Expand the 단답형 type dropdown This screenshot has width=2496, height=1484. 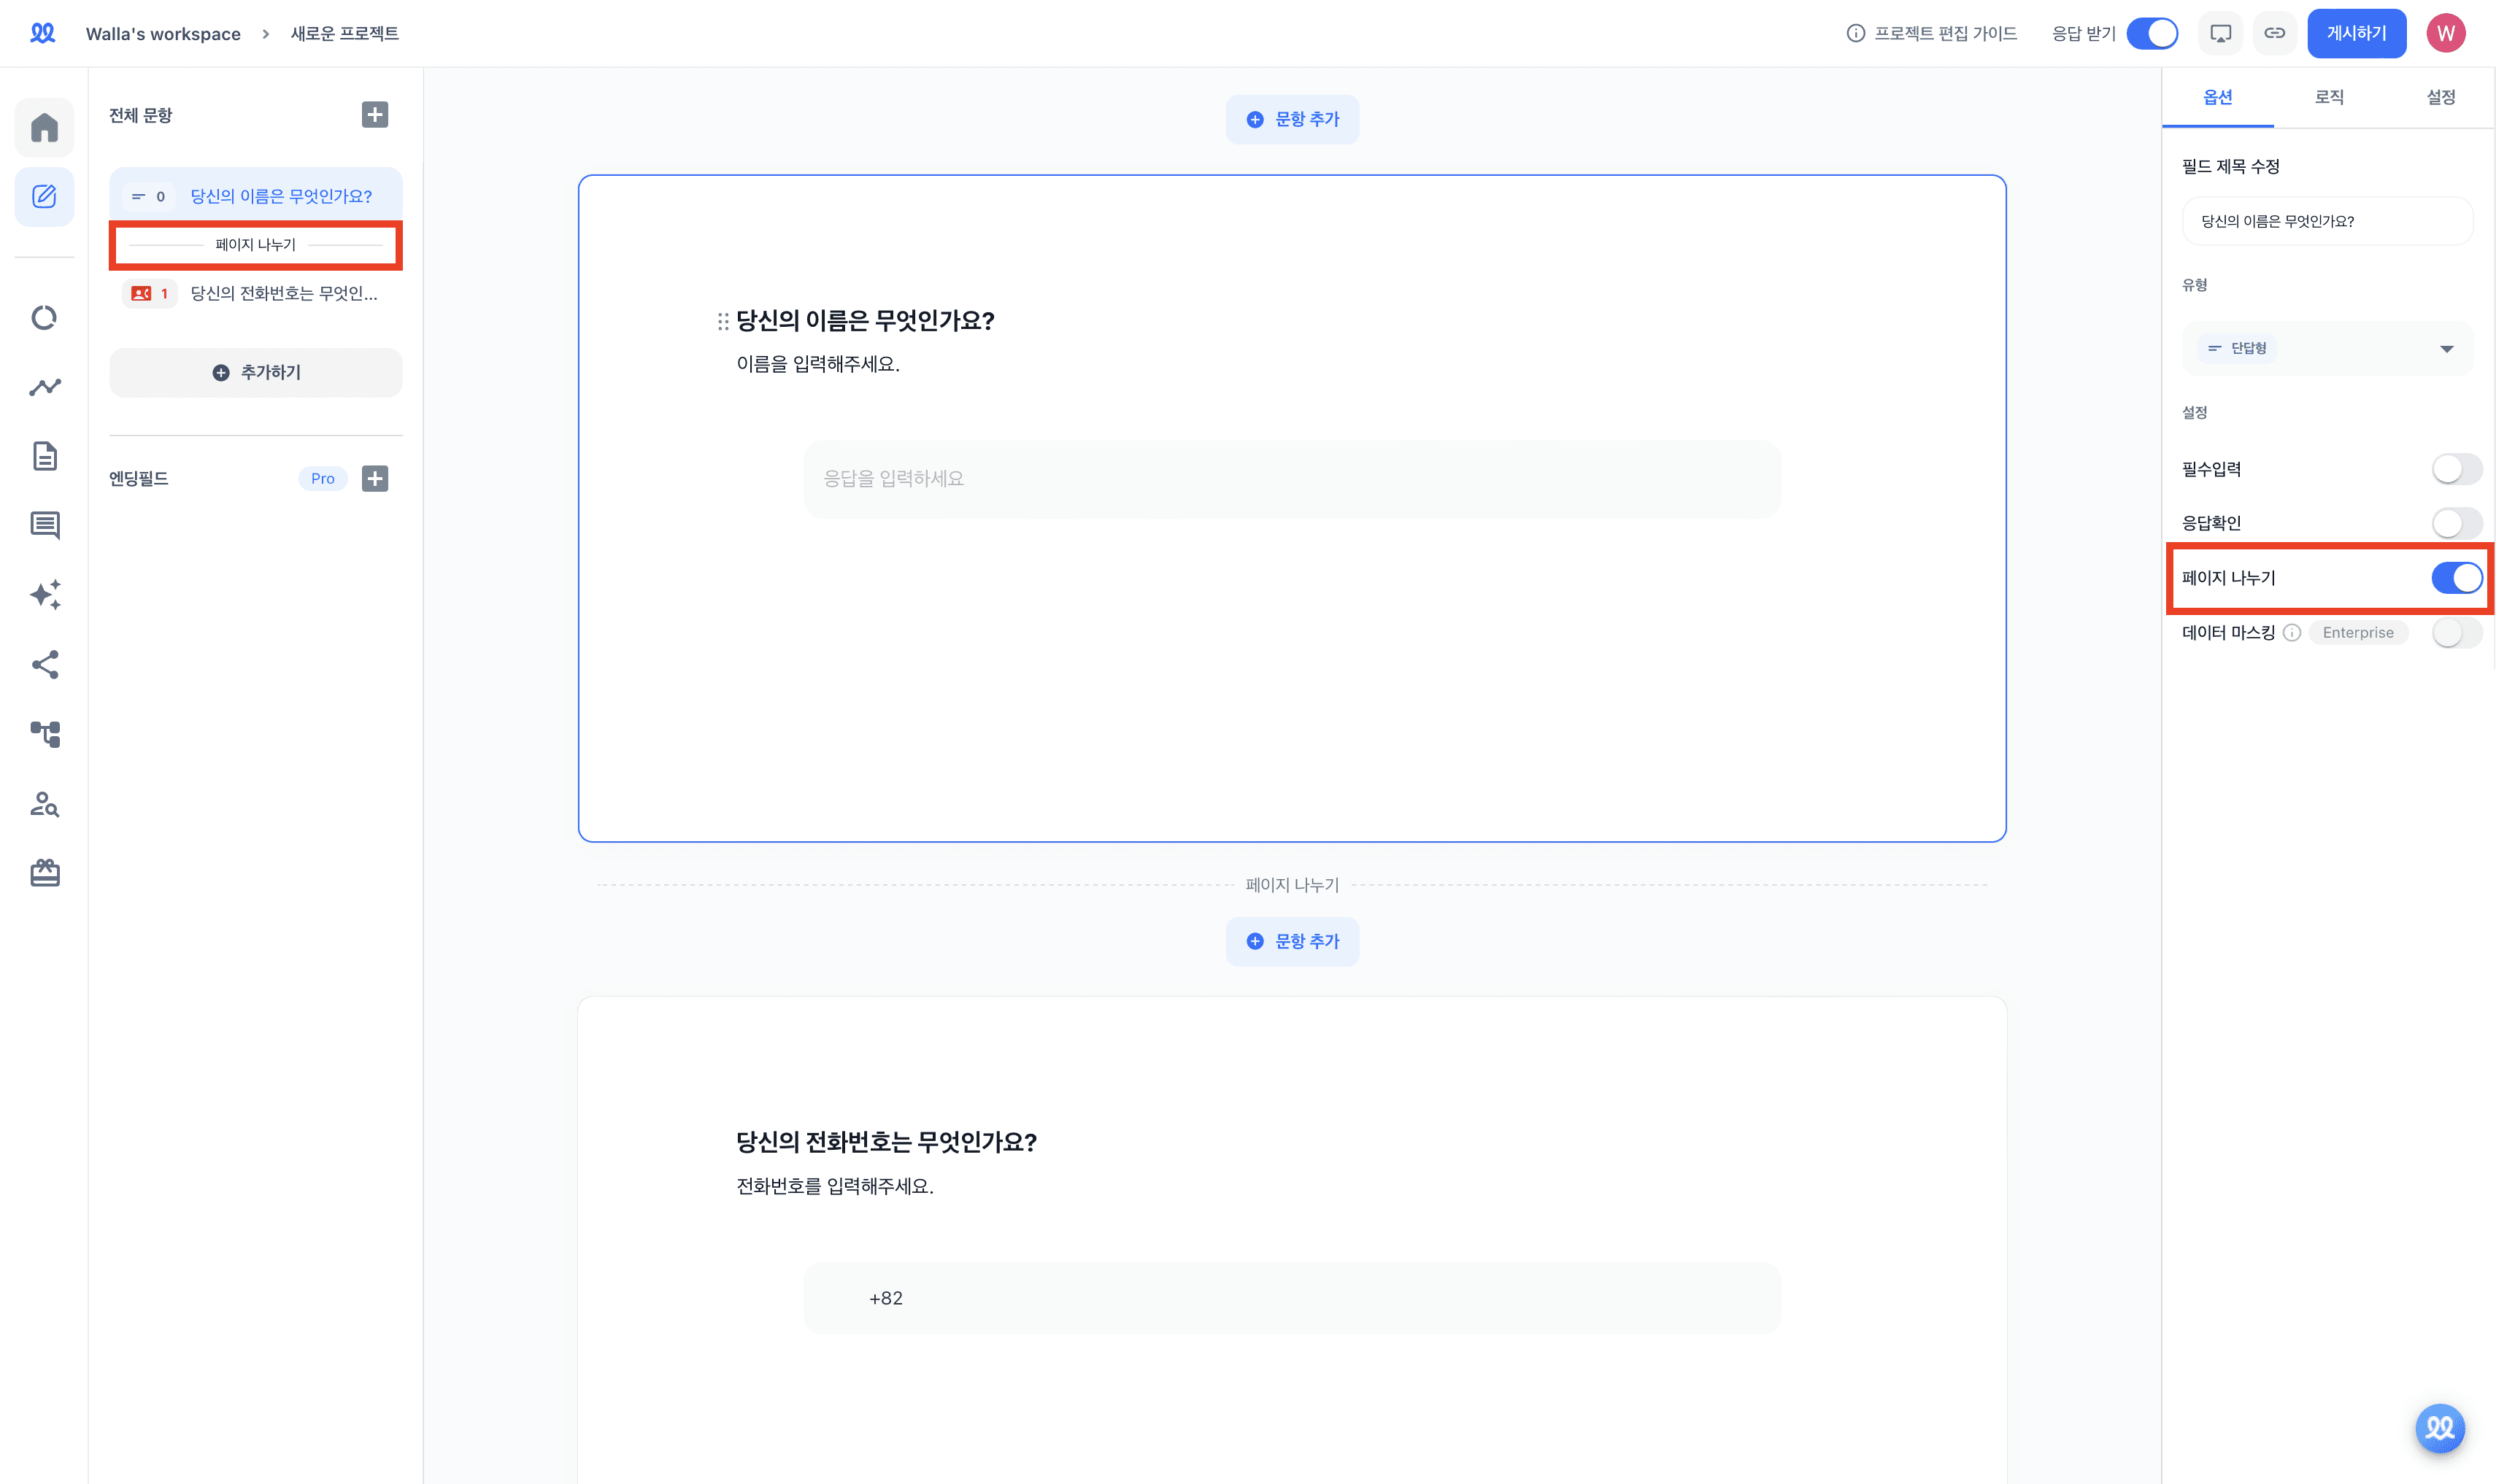pyautogui.click(x=2327, y=348)
